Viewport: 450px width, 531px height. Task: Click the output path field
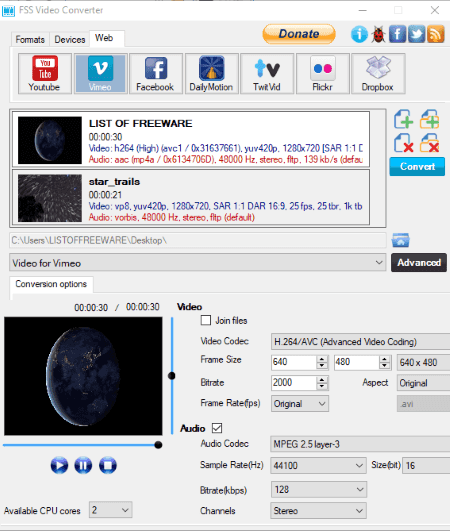coord(198,240)
